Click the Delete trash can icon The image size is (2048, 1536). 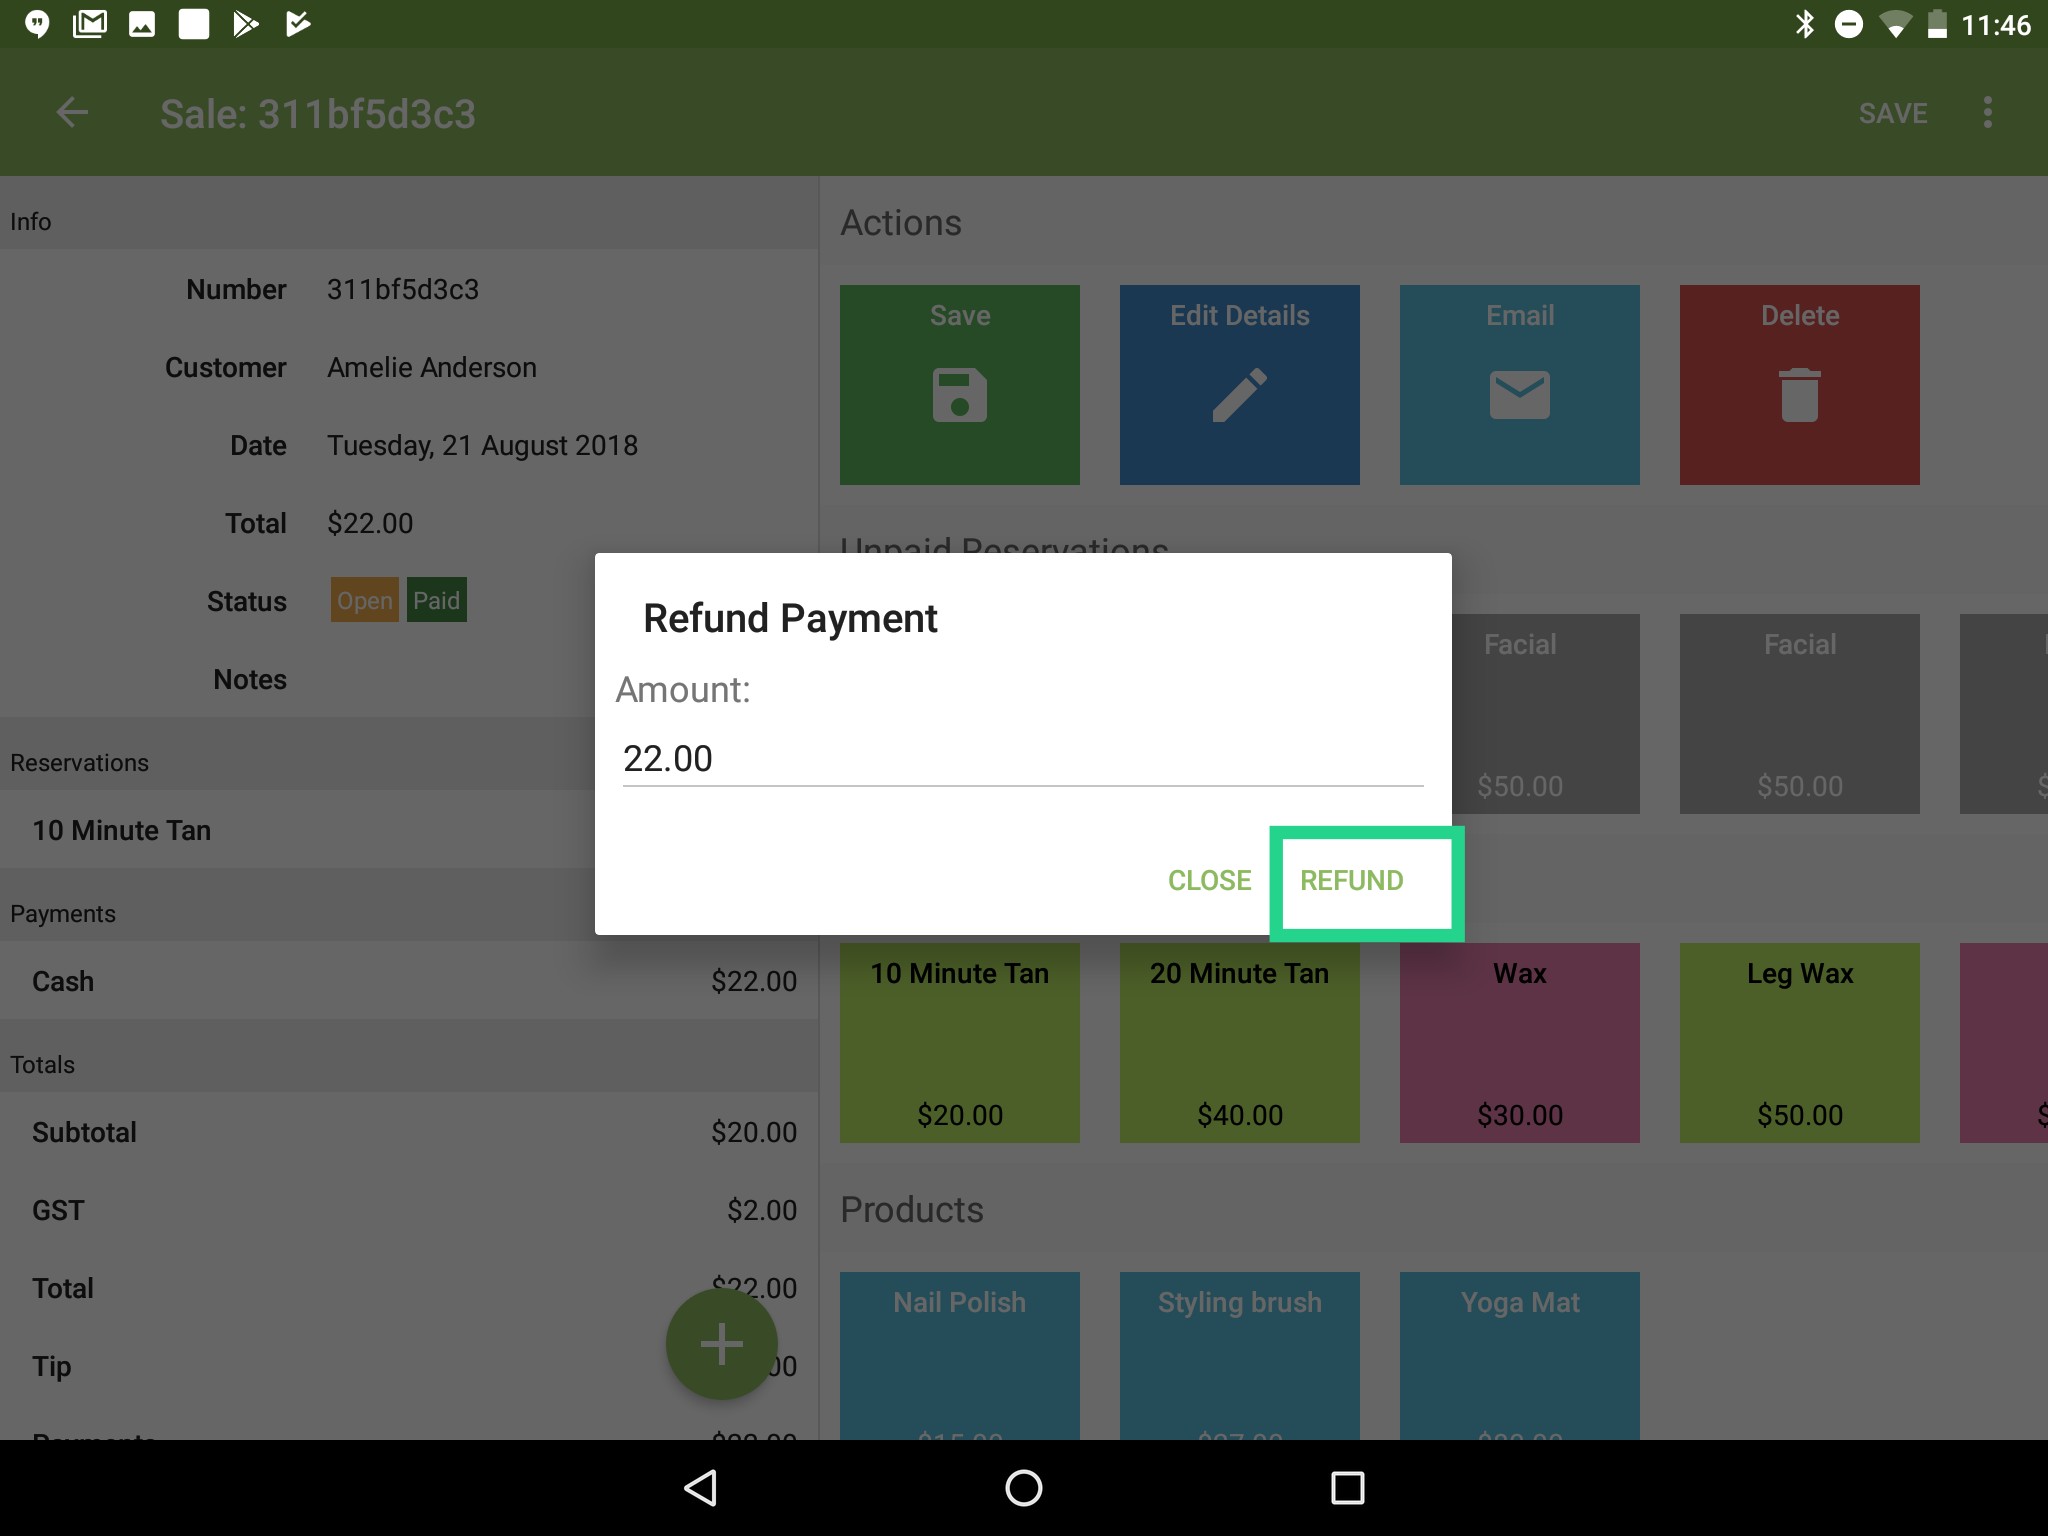[1799, 395]
